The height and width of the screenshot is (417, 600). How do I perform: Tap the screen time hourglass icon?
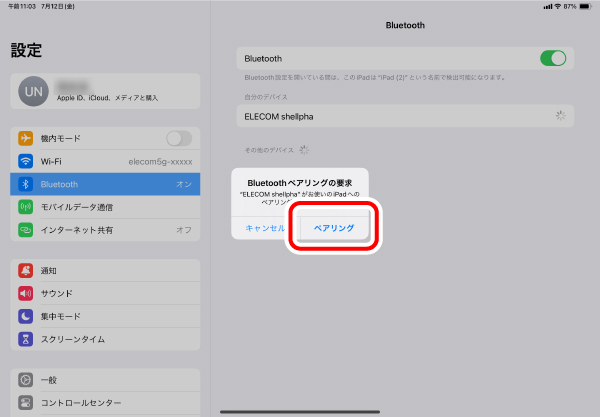pyautogui.click(x=26, y=339)
